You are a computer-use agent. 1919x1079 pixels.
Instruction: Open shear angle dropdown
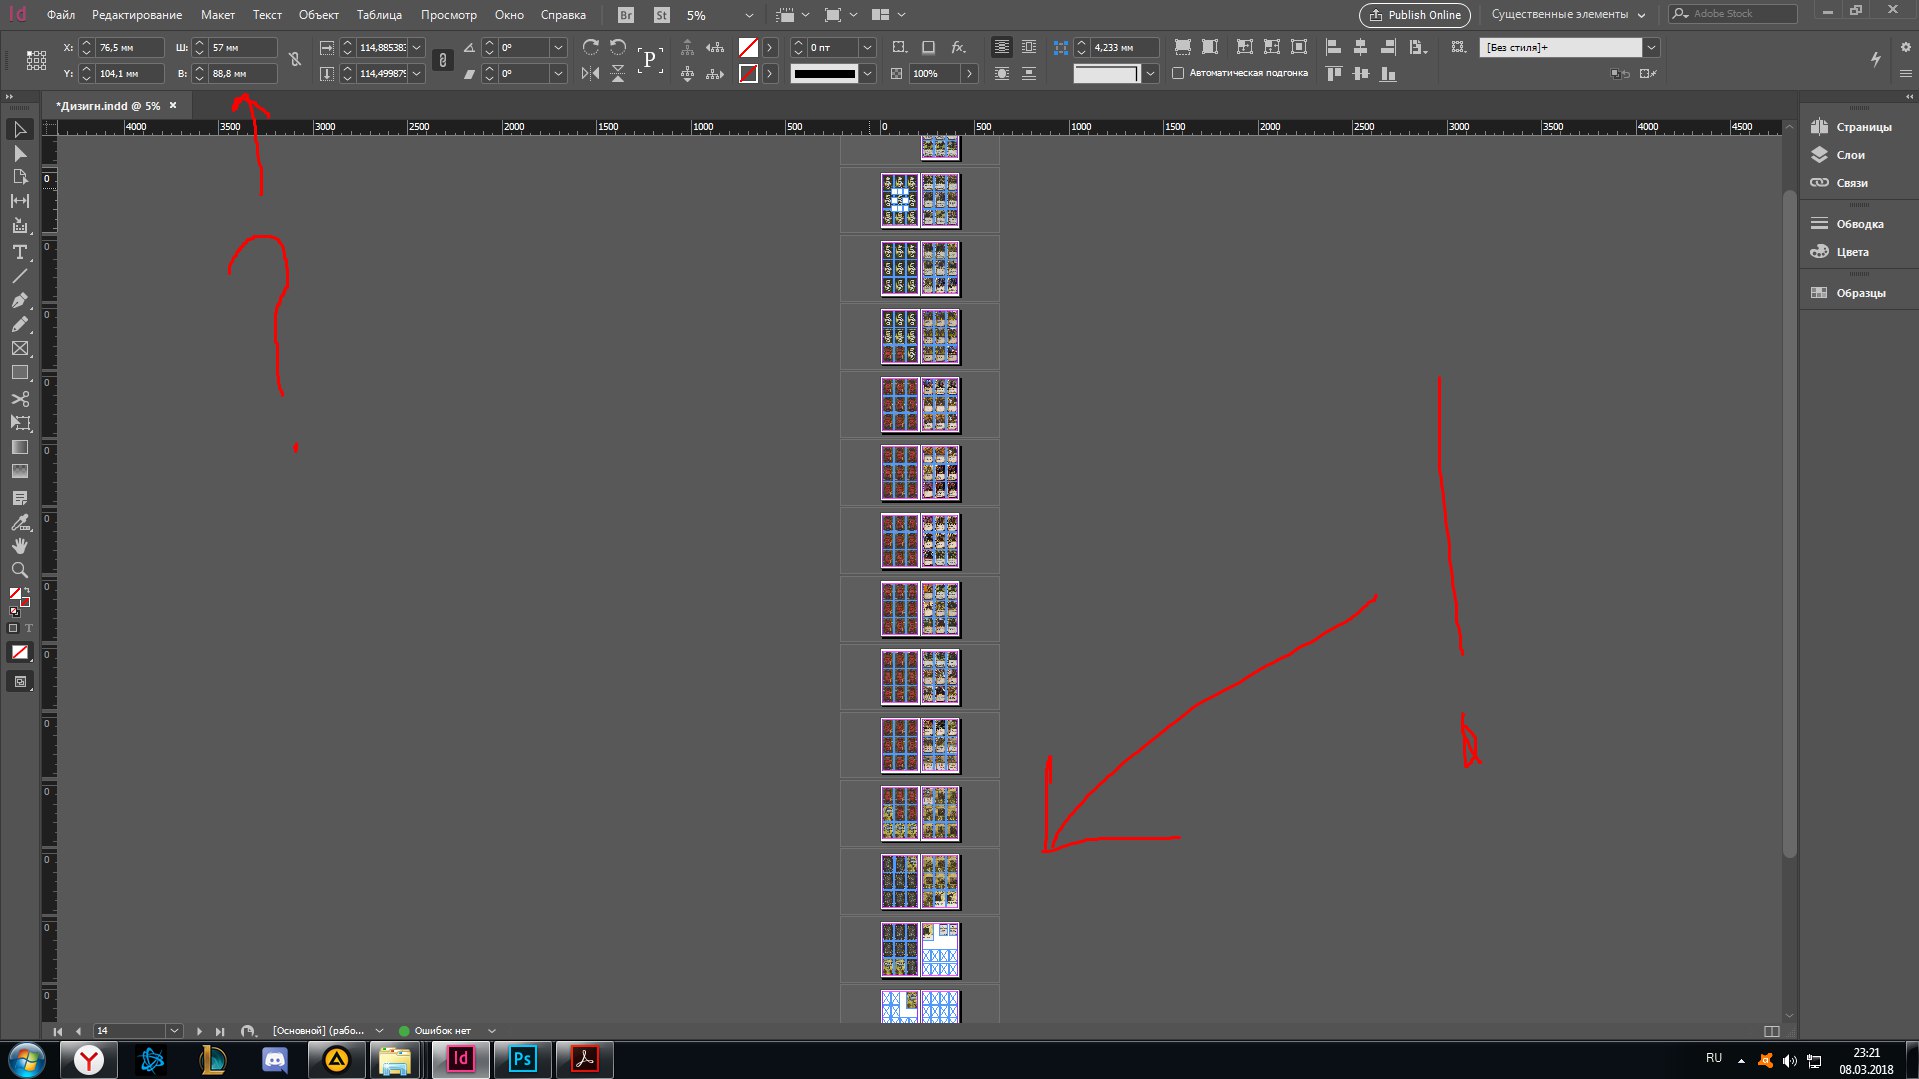click(x=558, y=73)
